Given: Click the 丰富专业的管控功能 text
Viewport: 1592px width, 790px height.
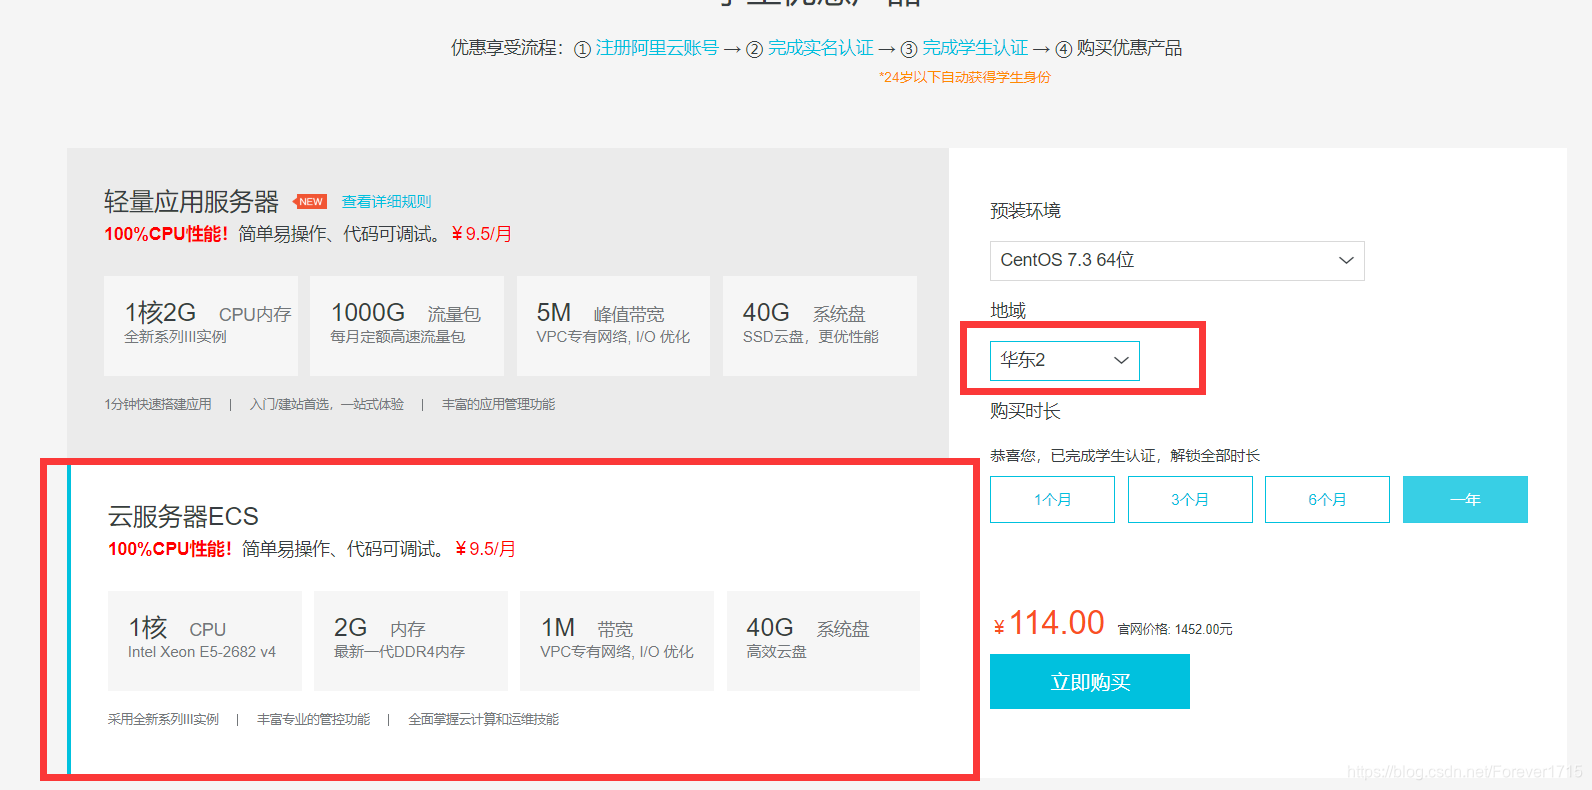Looking at the screenshot, I should coord(313,719).
